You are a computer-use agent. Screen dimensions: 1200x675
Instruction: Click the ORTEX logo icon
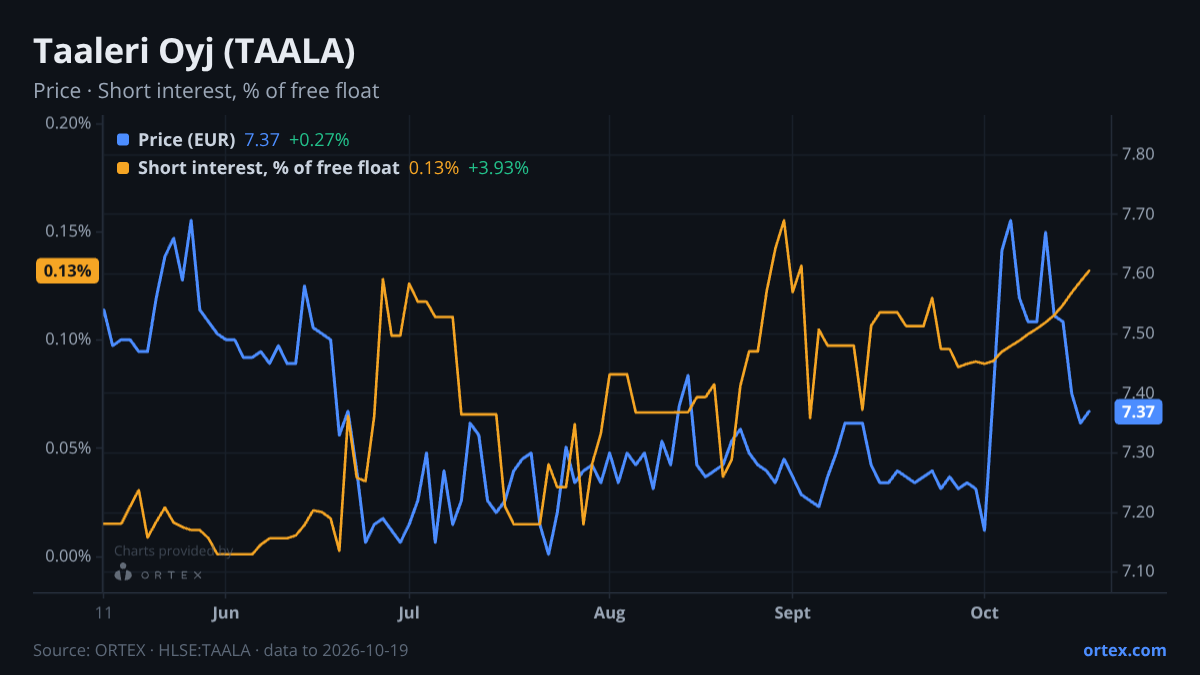pyautogui.click(x=123, y=574)
